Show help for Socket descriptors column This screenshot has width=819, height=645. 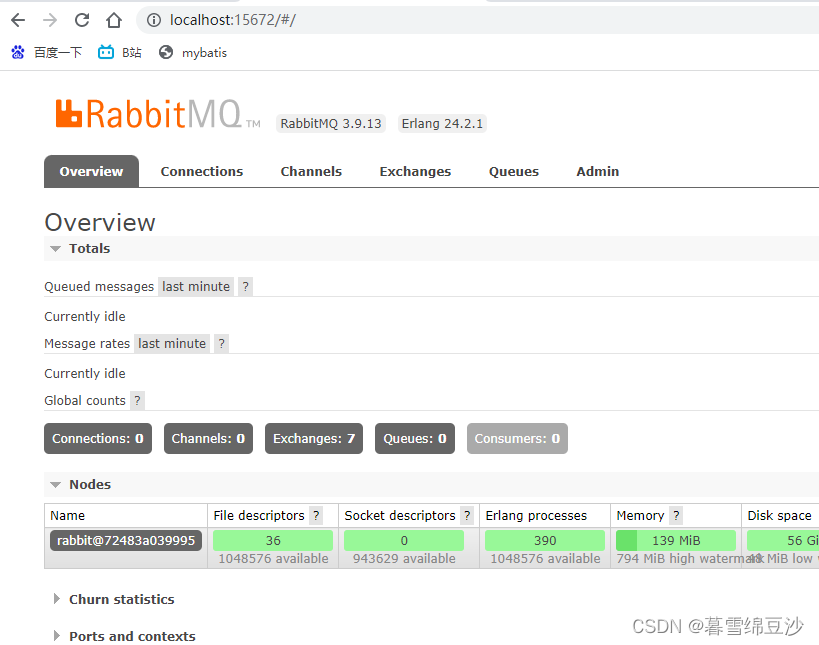[x=467, y=515]
